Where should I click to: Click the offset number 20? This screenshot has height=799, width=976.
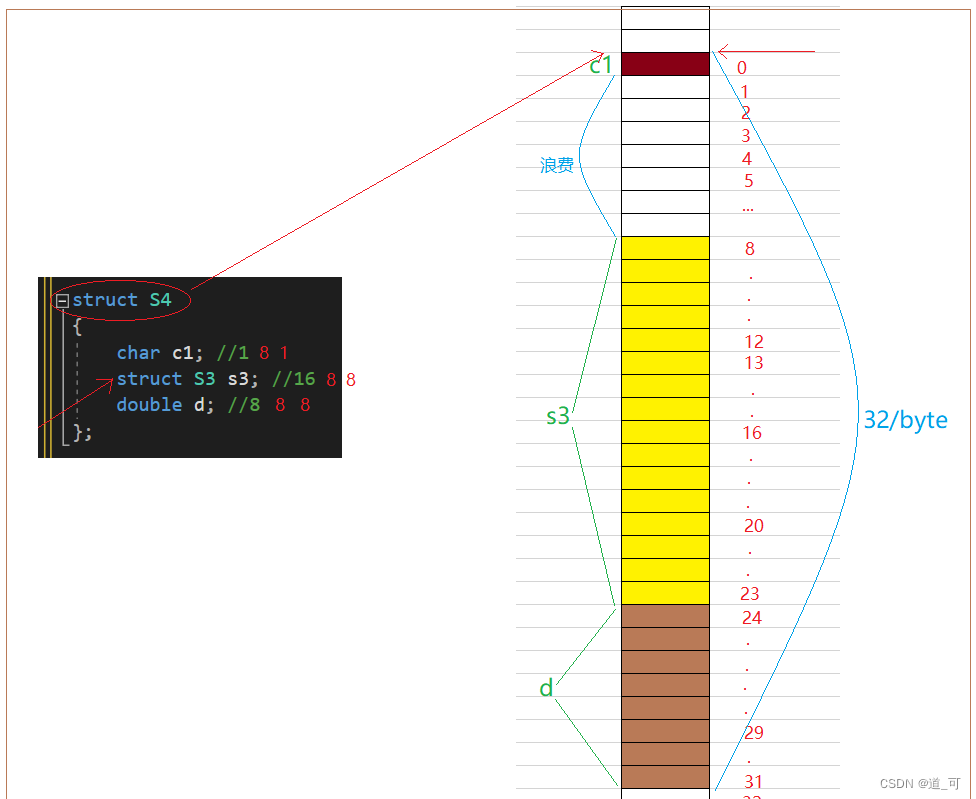pos(754,526)
